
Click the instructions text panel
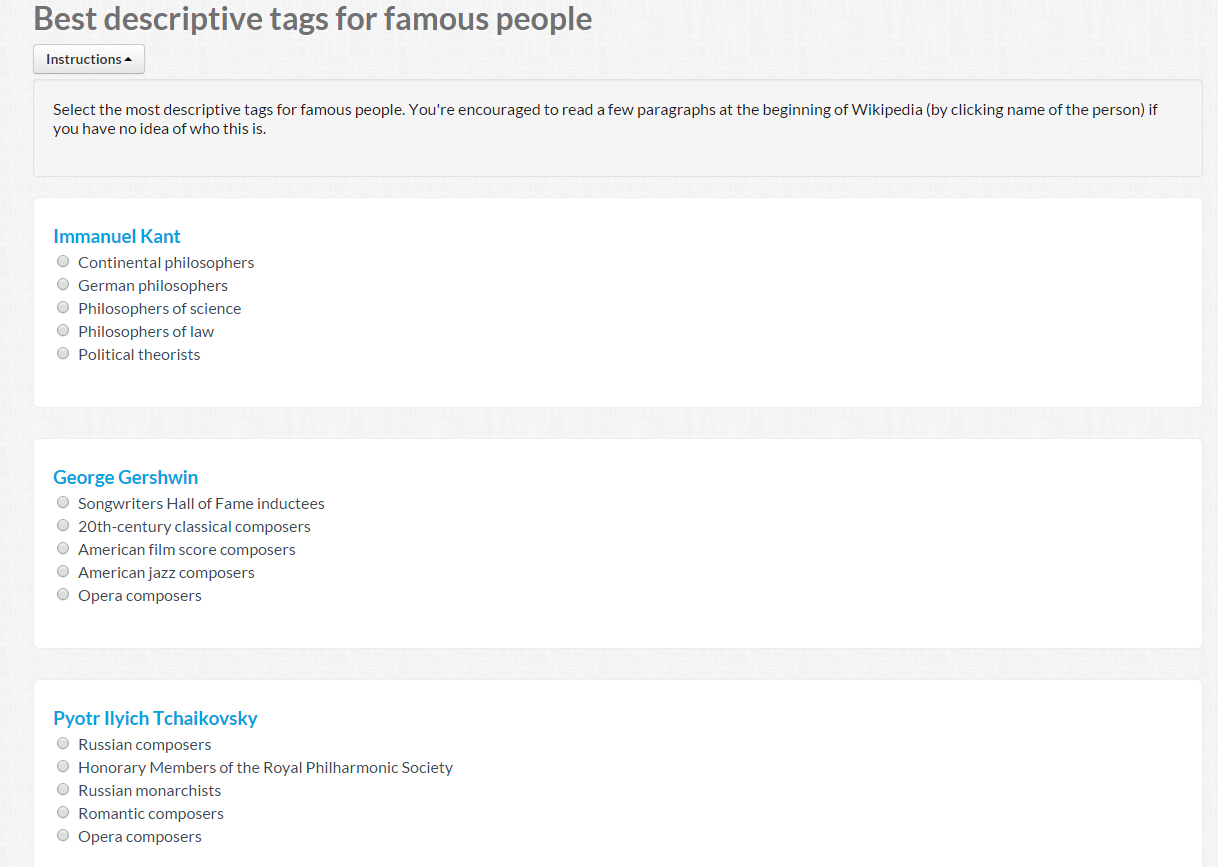pyautogui.click(x=618, y=128)
